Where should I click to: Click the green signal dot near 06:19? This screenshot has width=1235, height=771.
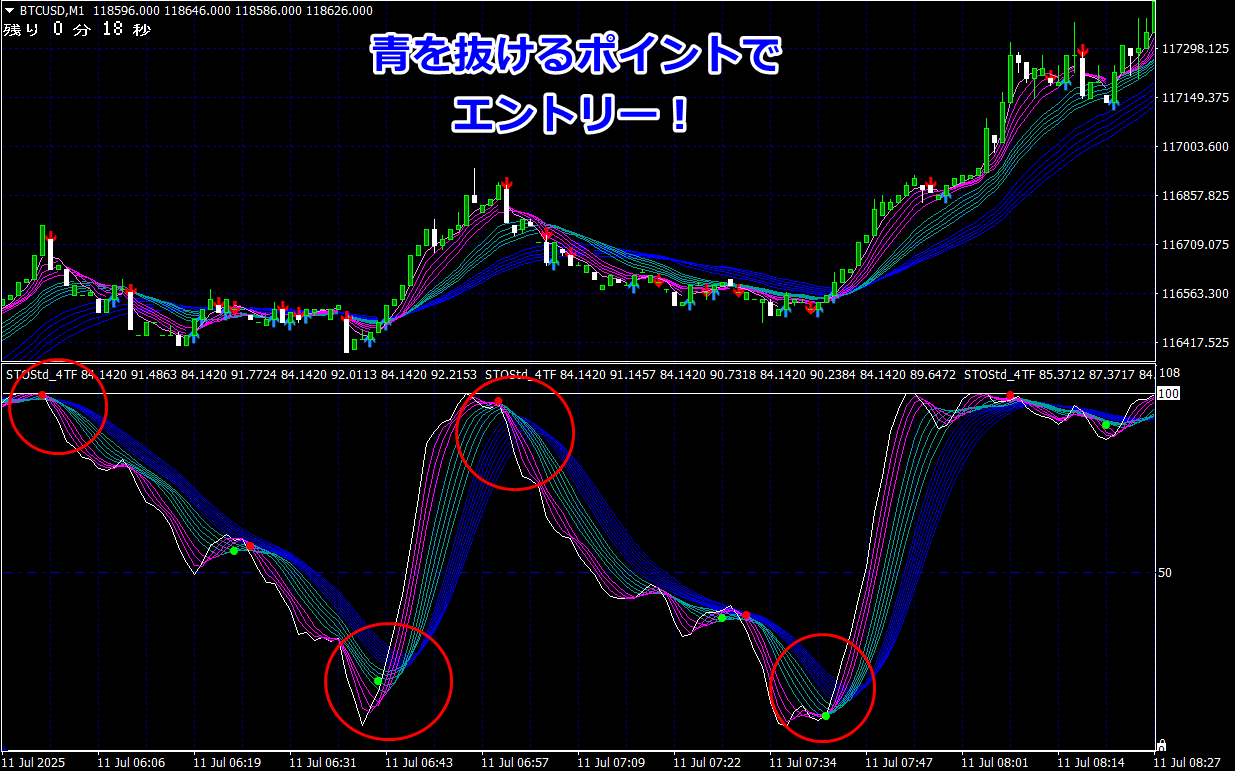234,550
